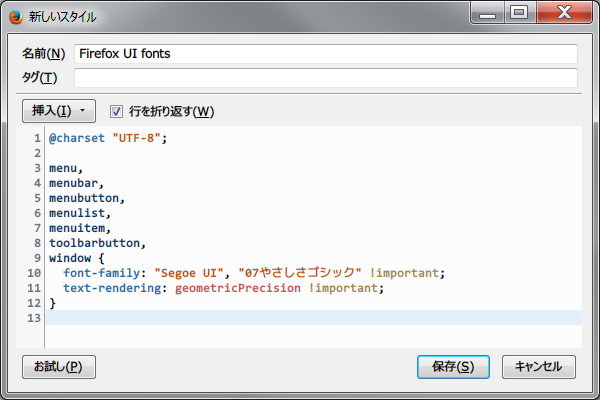Place cursor on the @charset line
The image size is (600, 400).
[x=107, y=138]
